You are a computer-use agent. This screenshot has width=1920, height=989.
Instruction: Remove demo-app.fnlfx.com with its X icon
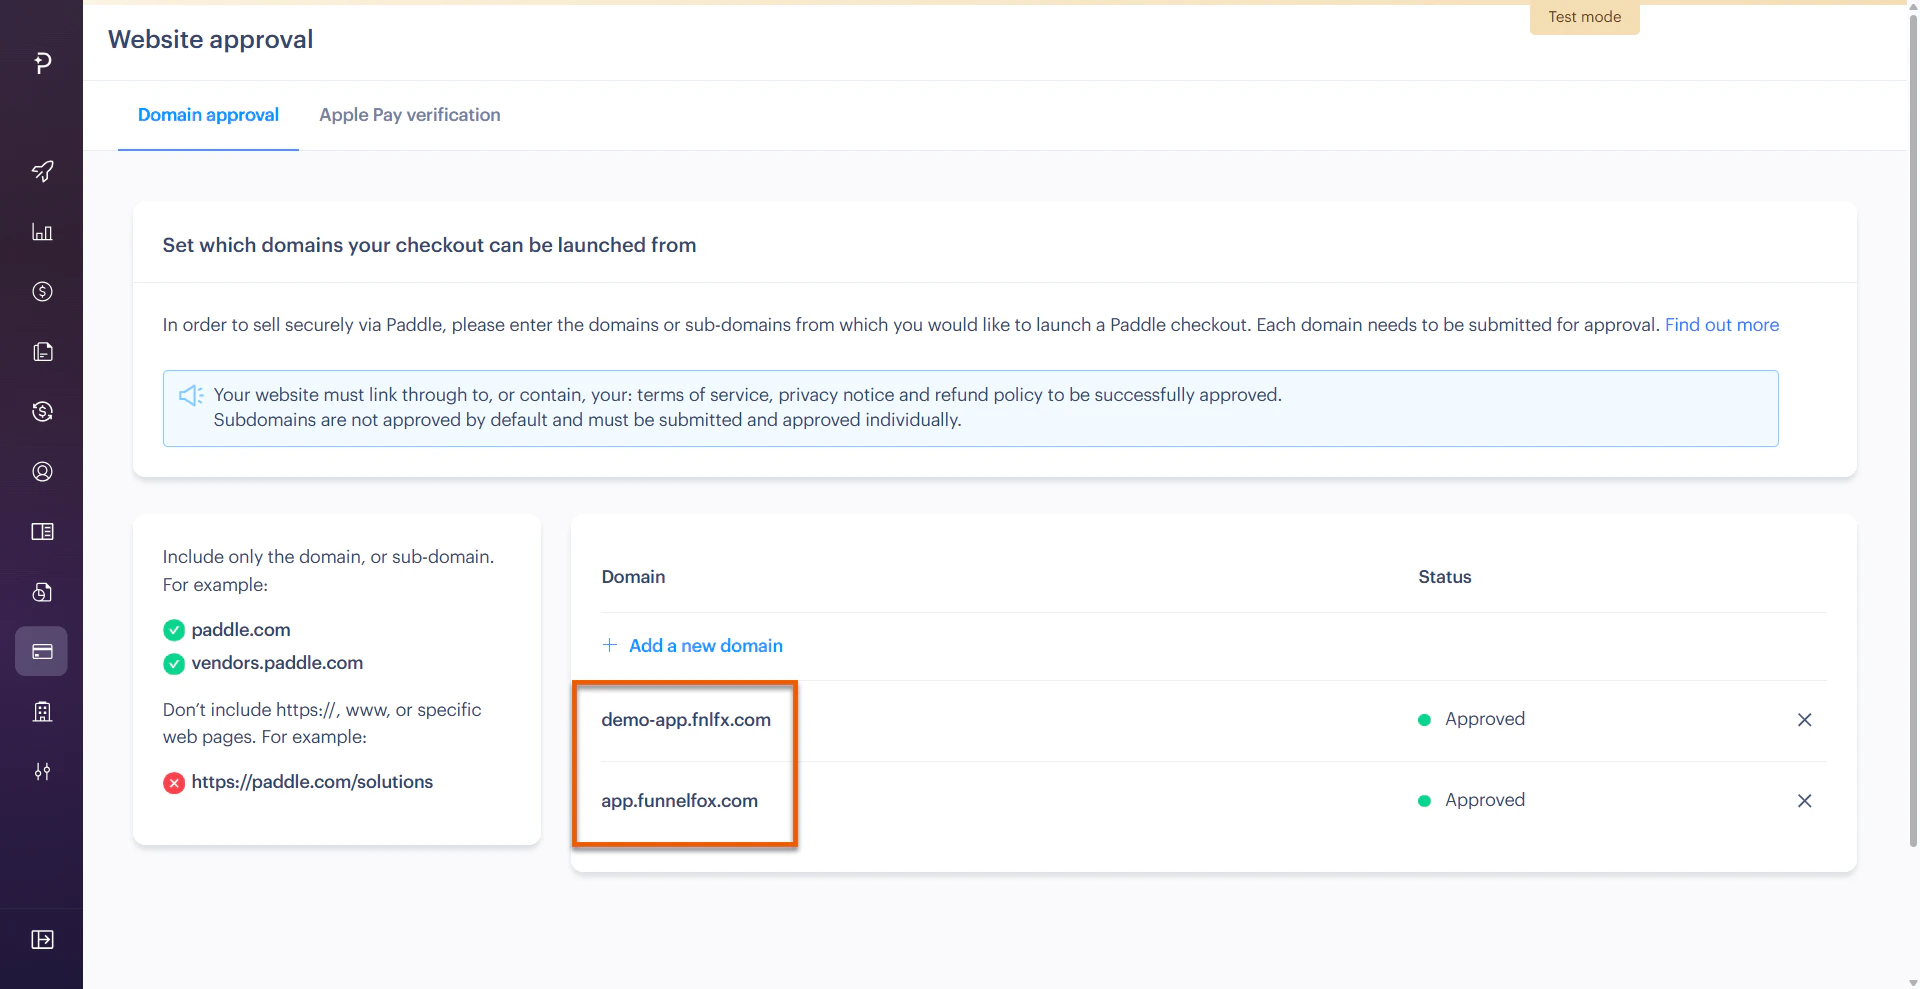pyautogui.click(x=1804, y=719)
